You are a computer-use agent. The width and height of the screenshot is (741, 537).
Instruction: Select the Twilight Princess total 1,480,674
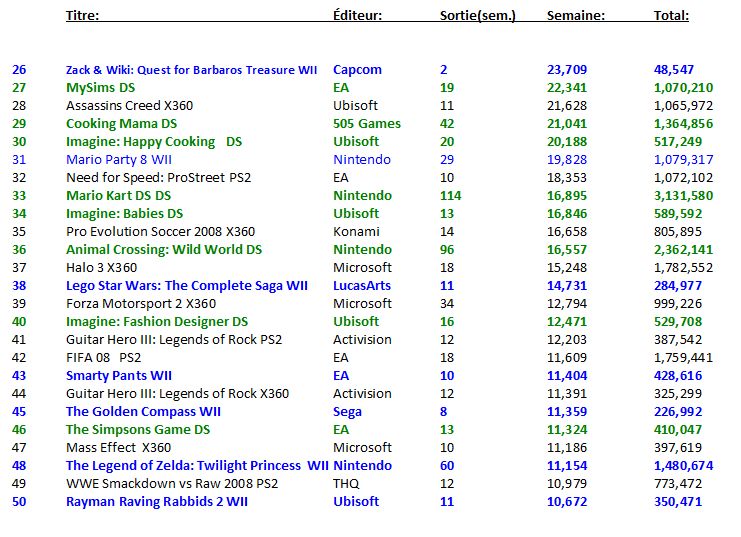click(x=682, y=466)
